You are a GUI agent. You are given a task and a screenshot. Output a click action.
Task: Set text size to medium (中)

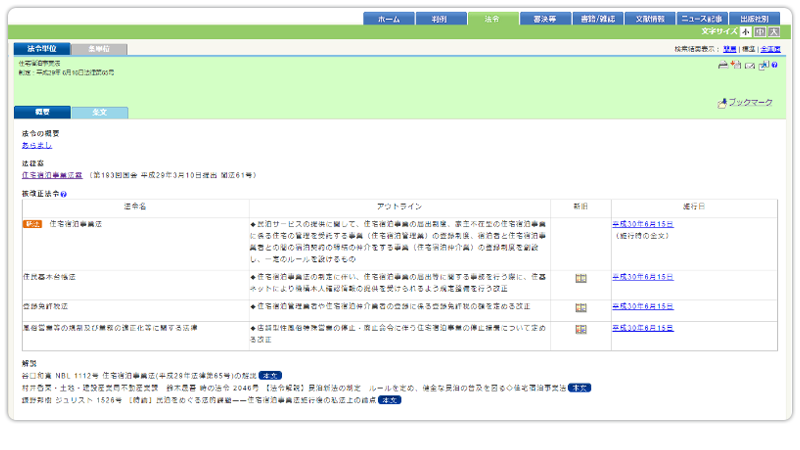pyautogui.click(x=759, y=32)
